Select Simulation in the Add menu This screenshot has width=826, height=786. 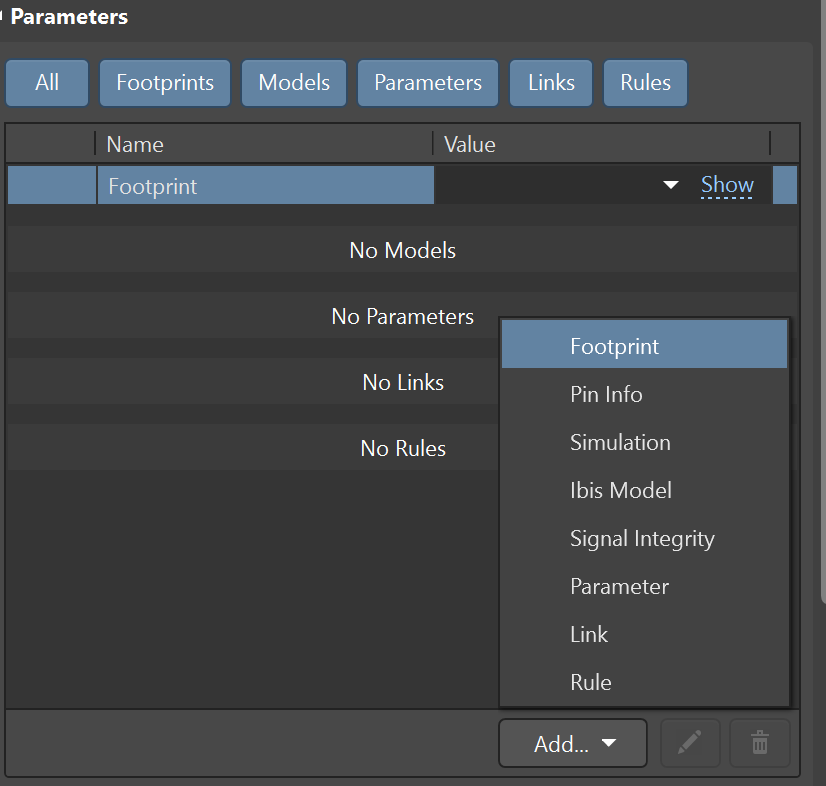point(620,443)
